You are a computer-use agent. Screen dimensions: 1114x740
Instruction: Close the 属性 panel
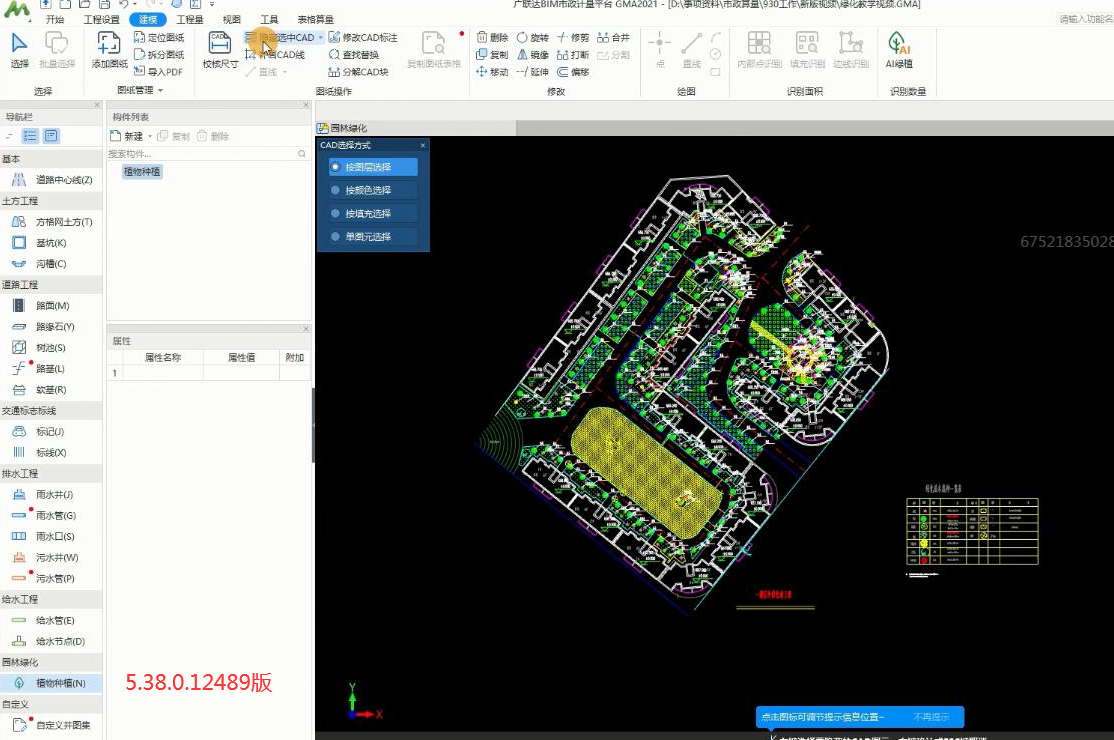pyautogui.click(x=306, y=329)
